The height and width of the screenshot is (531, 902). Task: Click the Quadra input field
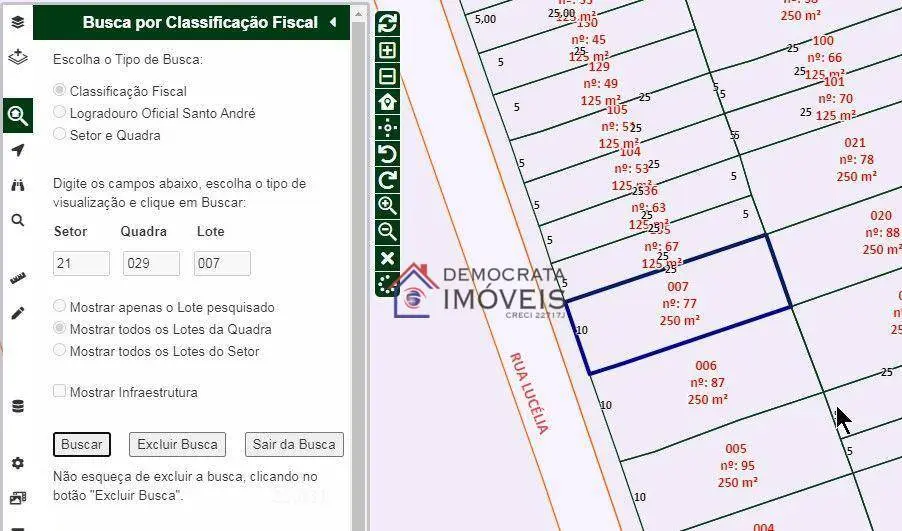click(150, 263)
